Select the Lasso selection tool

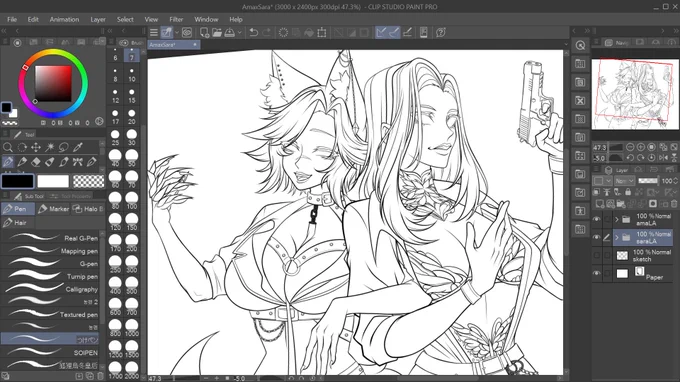[x=64, y=147]
